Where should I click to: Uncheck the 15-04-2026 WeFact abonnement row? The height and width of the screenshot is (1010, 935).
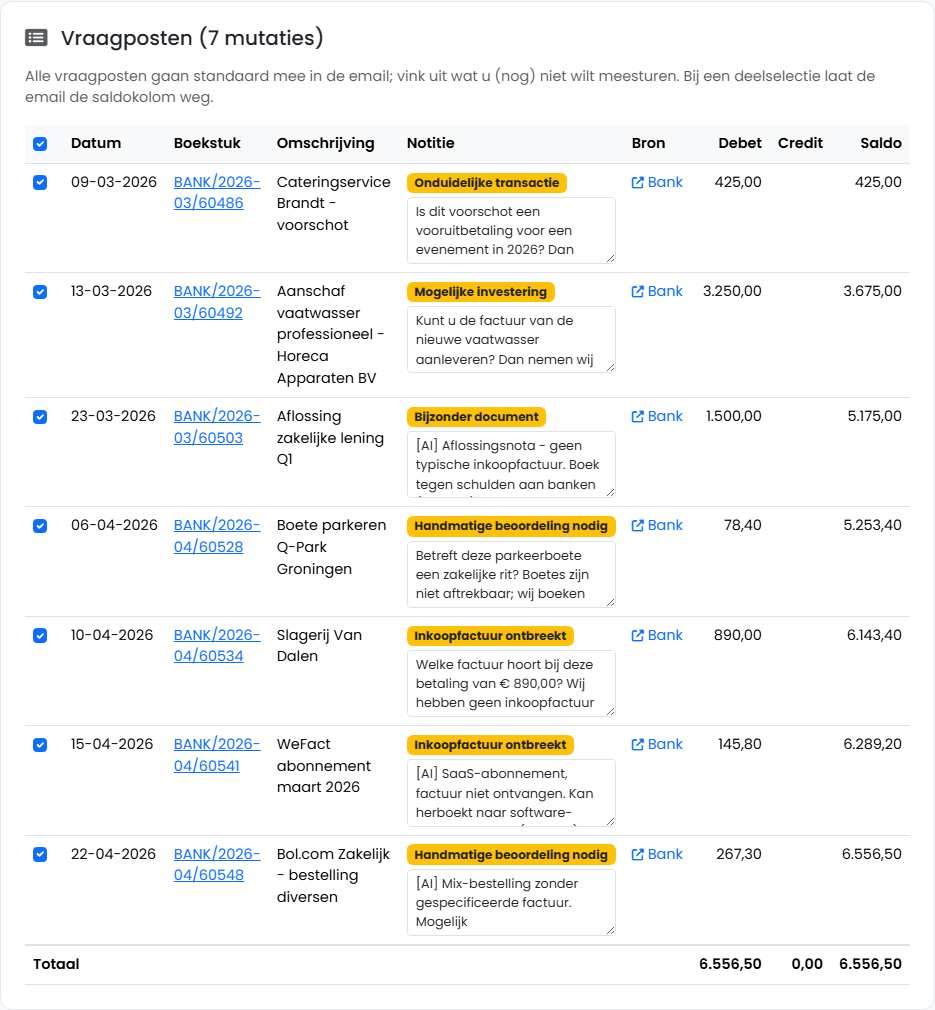tap(40, 745)
